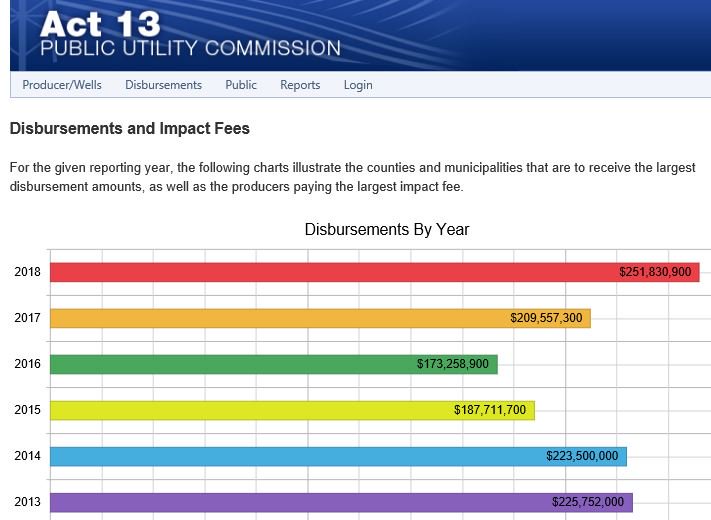Go to the Reports menu
Screen dimensions: 711x520
tap(300, 85)
